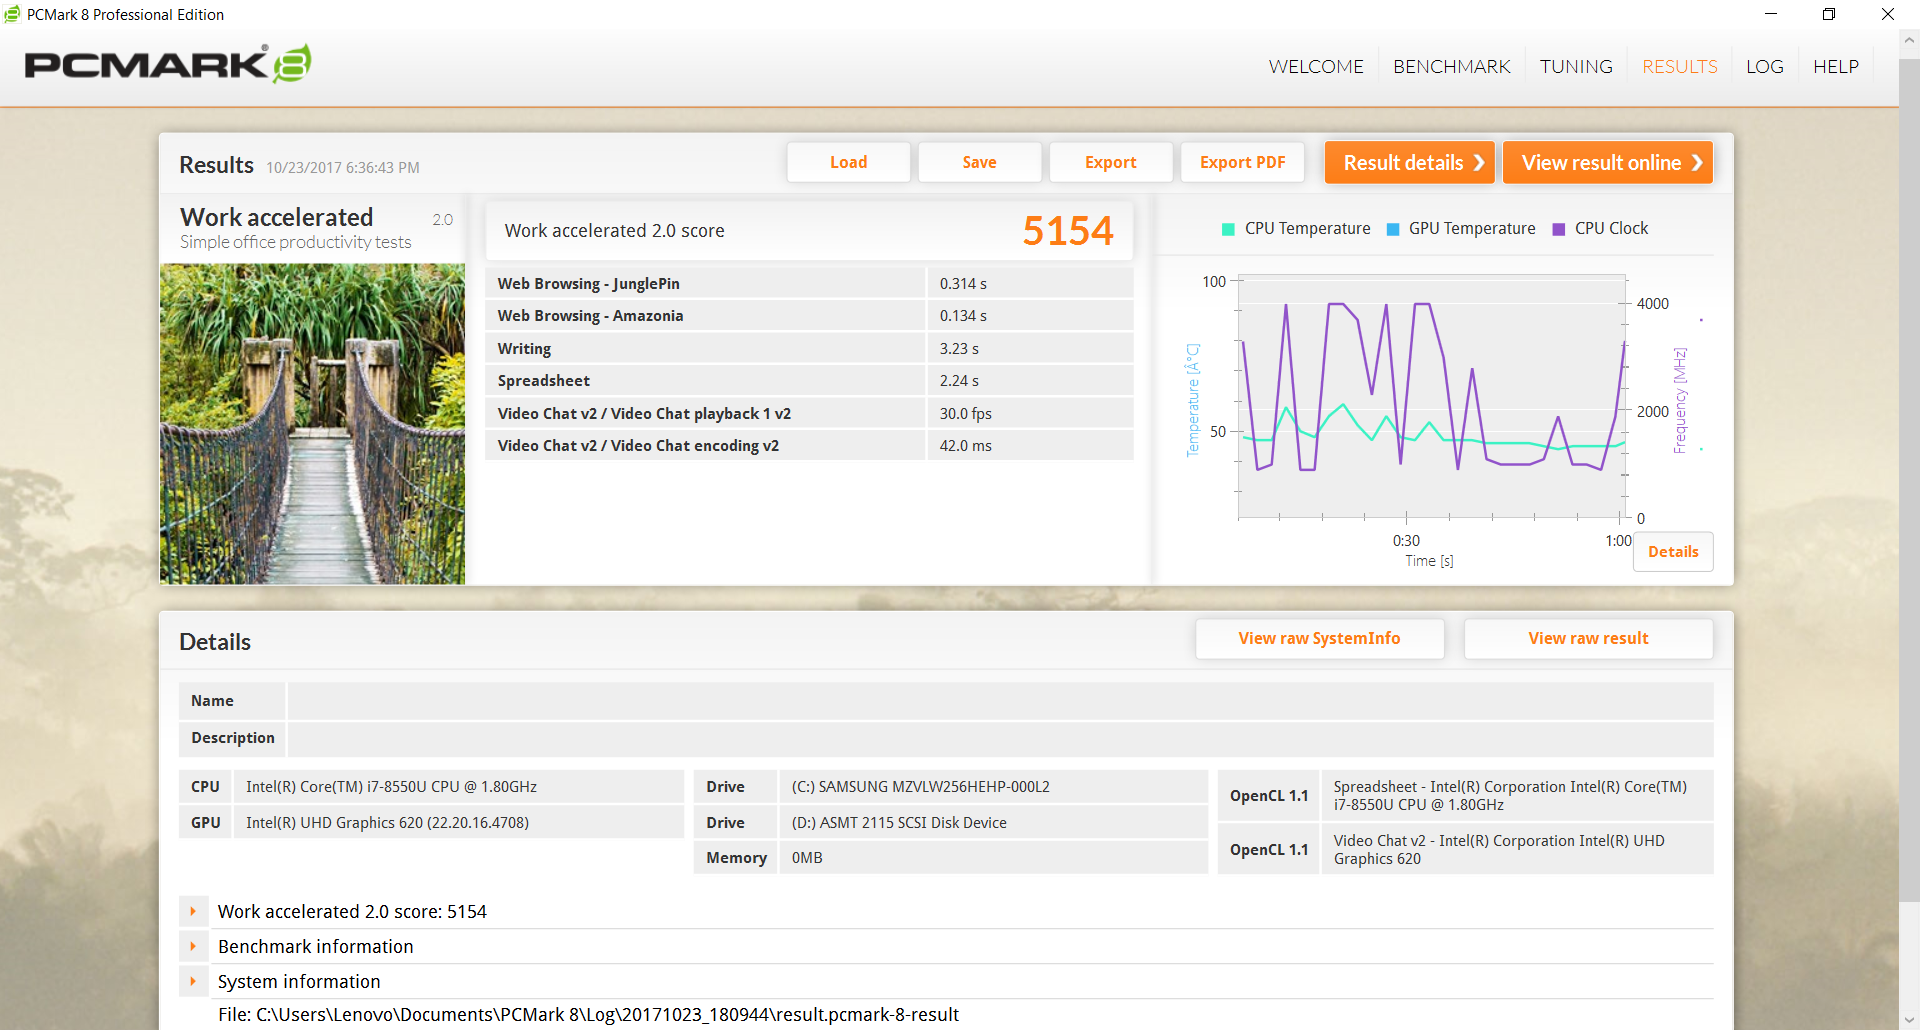This screenshot has height=1030, width=1920.
Task: Click the Load button
Action: click(849, 162)
